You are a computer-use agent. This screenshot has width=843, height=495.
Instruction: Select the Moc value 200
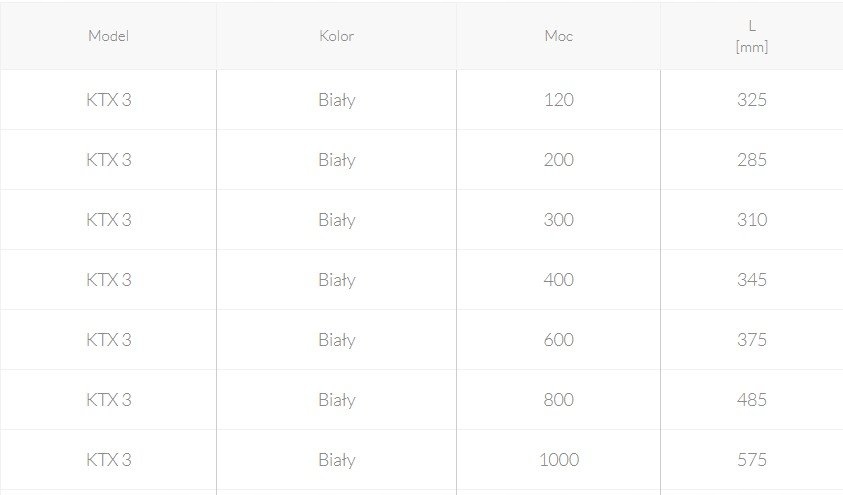click(x=558, y=160)
